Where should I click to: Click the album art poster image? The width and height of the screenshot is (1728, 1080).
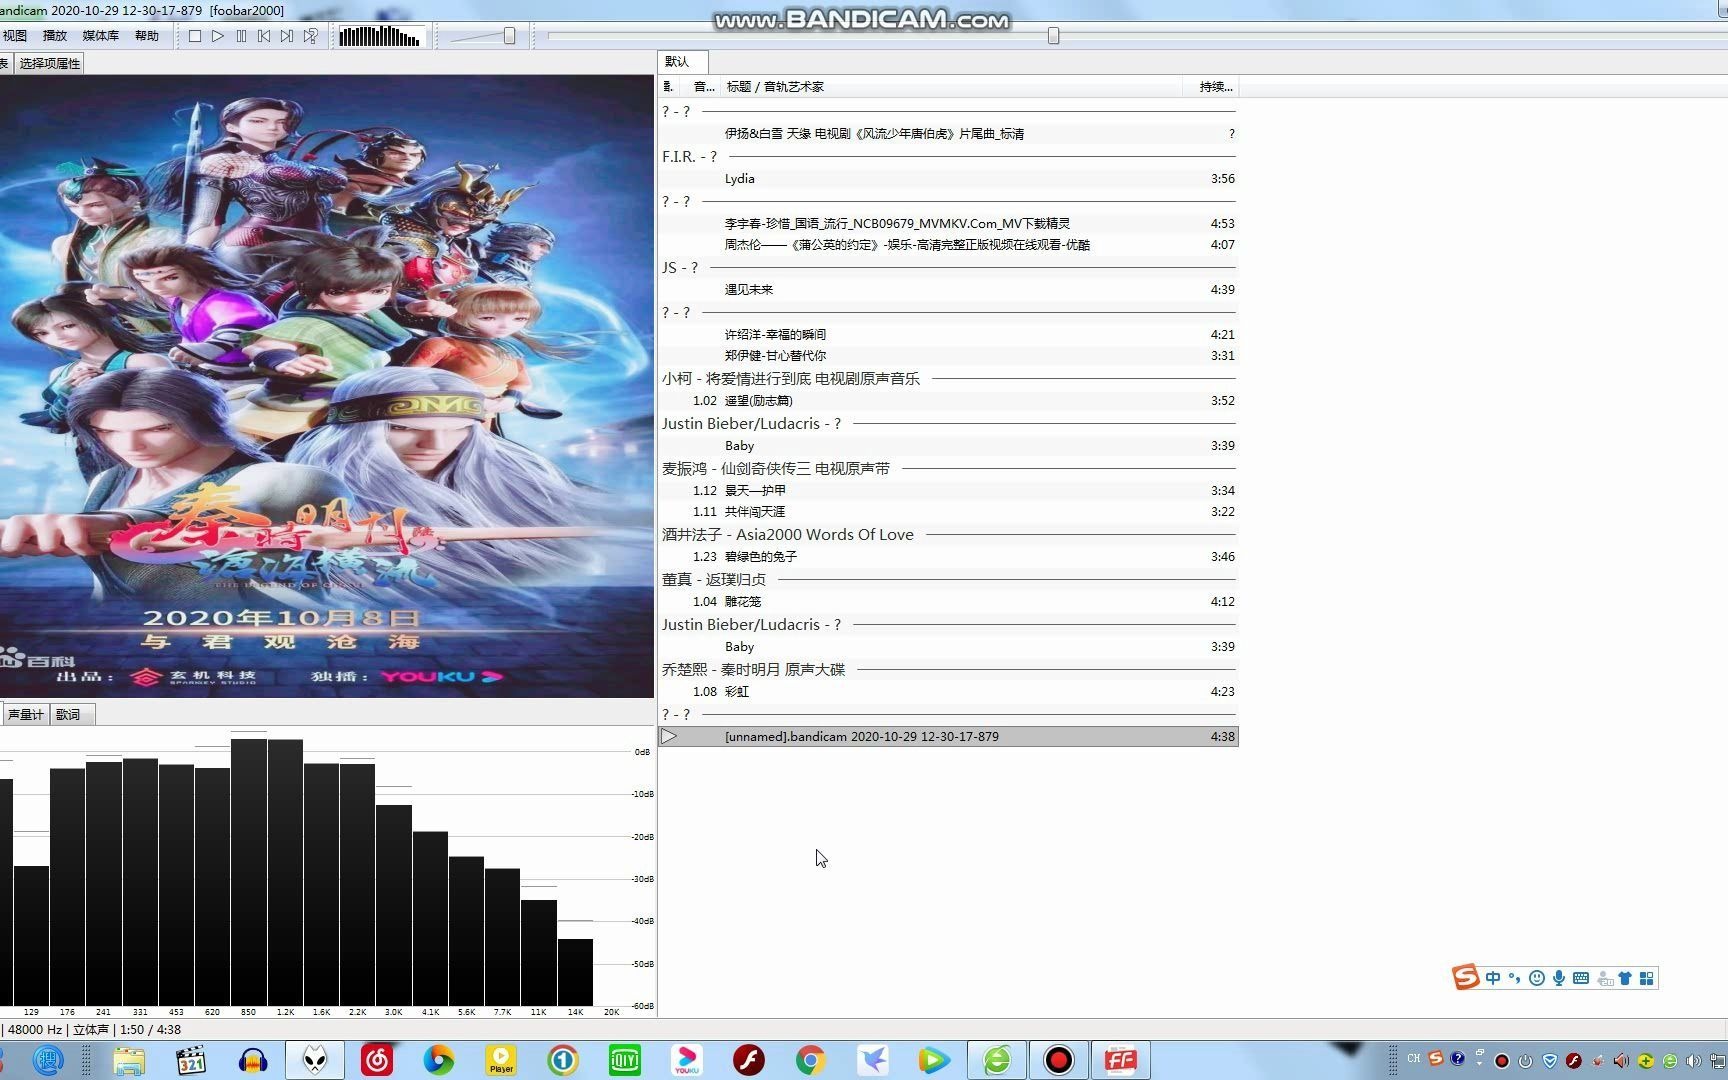click(x=326, y=386)
